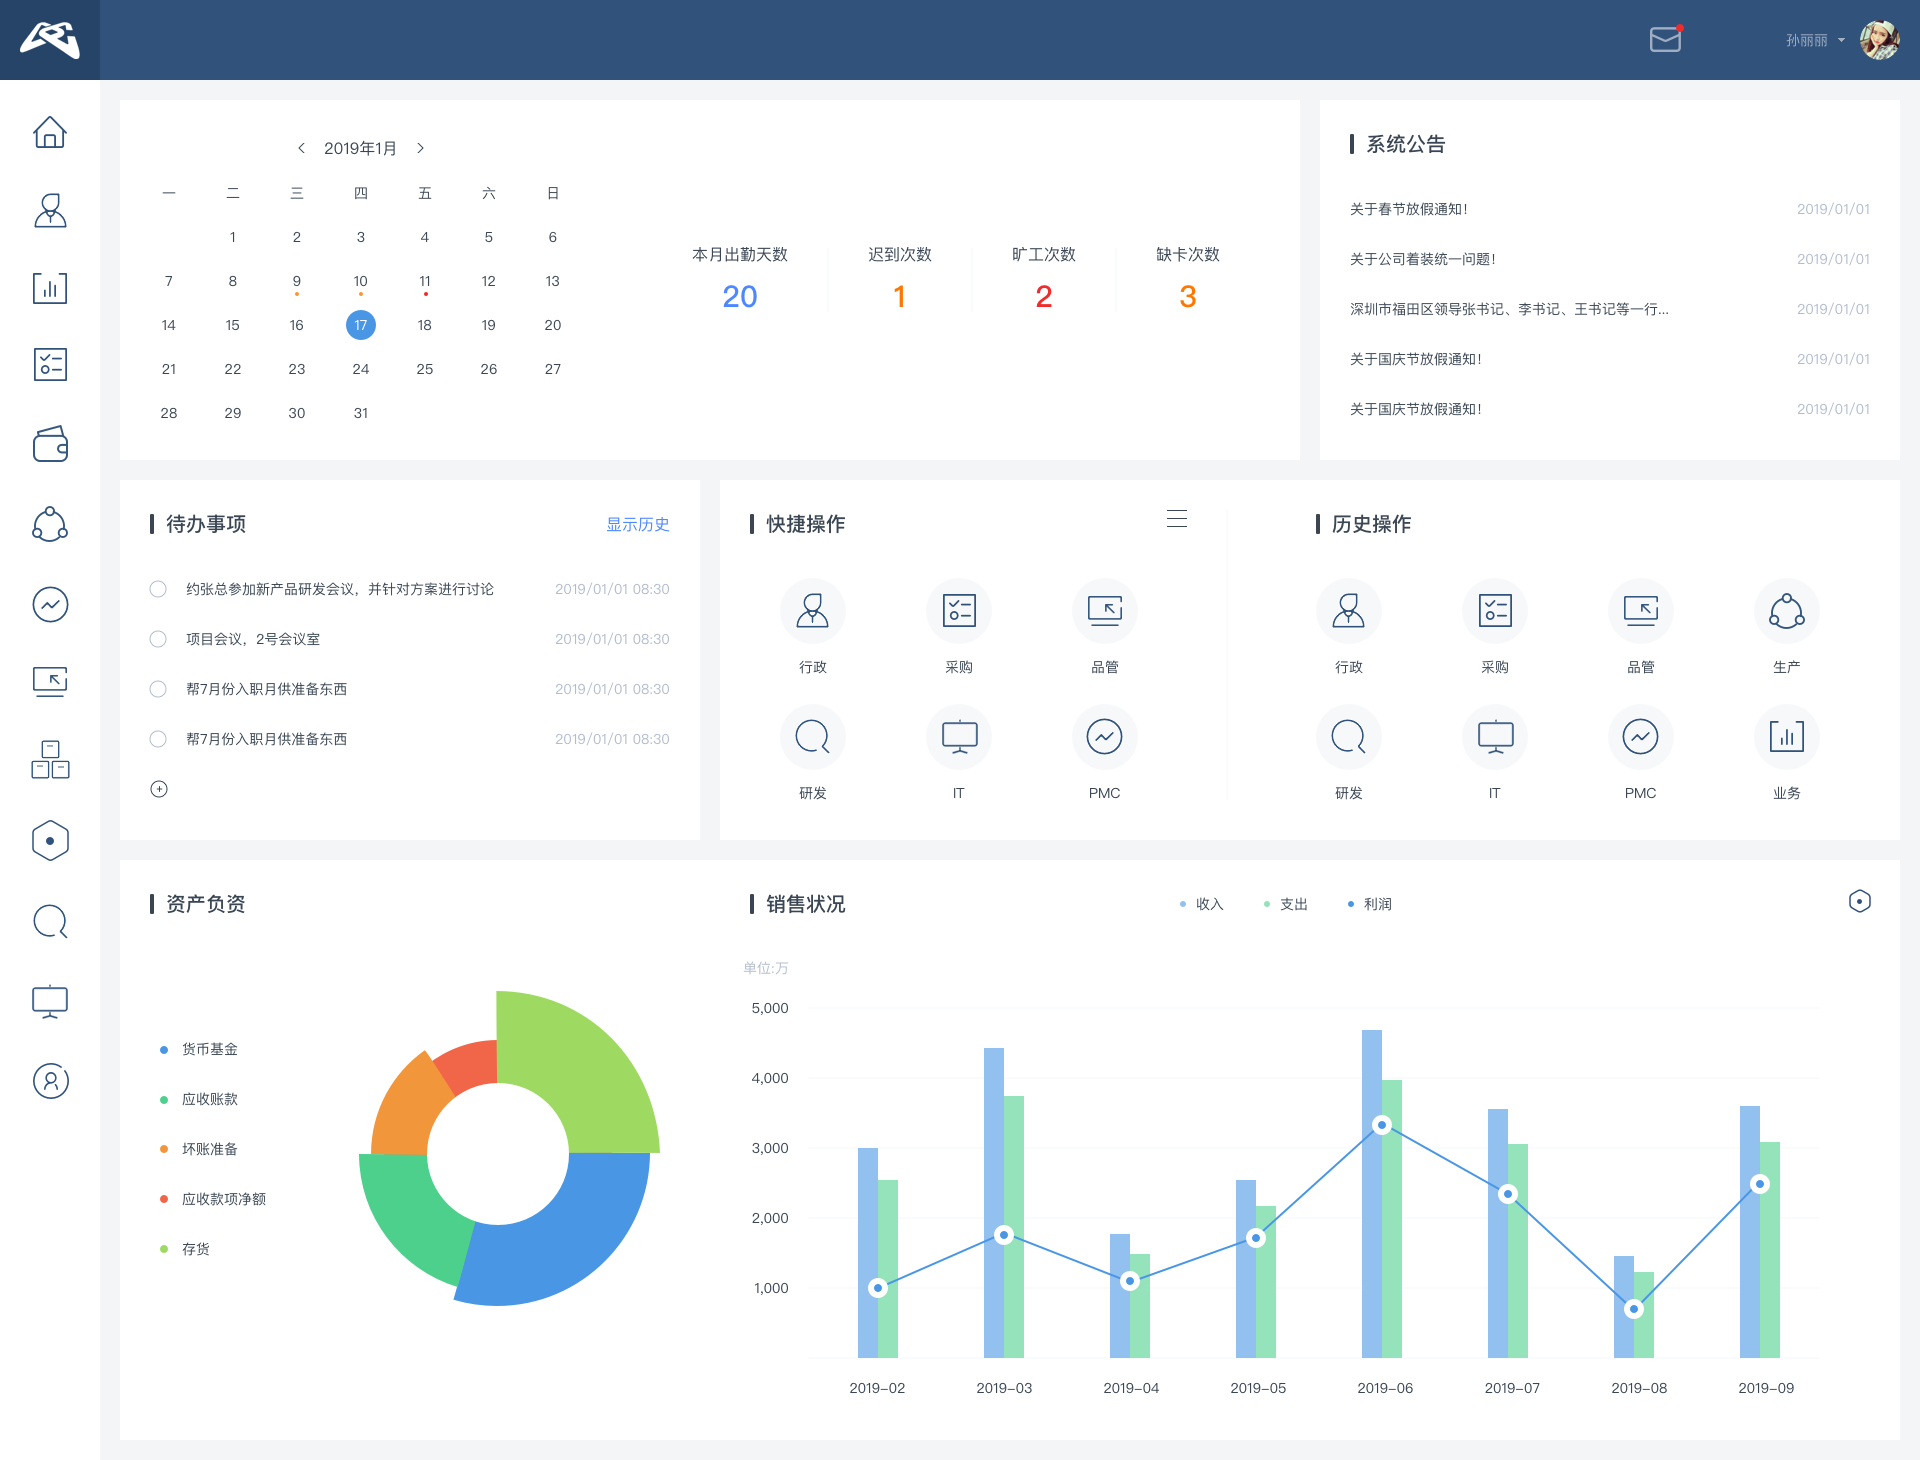This screenshot has height=1460, width=1920.
Task: Go to previous month in calendar
Action: point(301,148)
